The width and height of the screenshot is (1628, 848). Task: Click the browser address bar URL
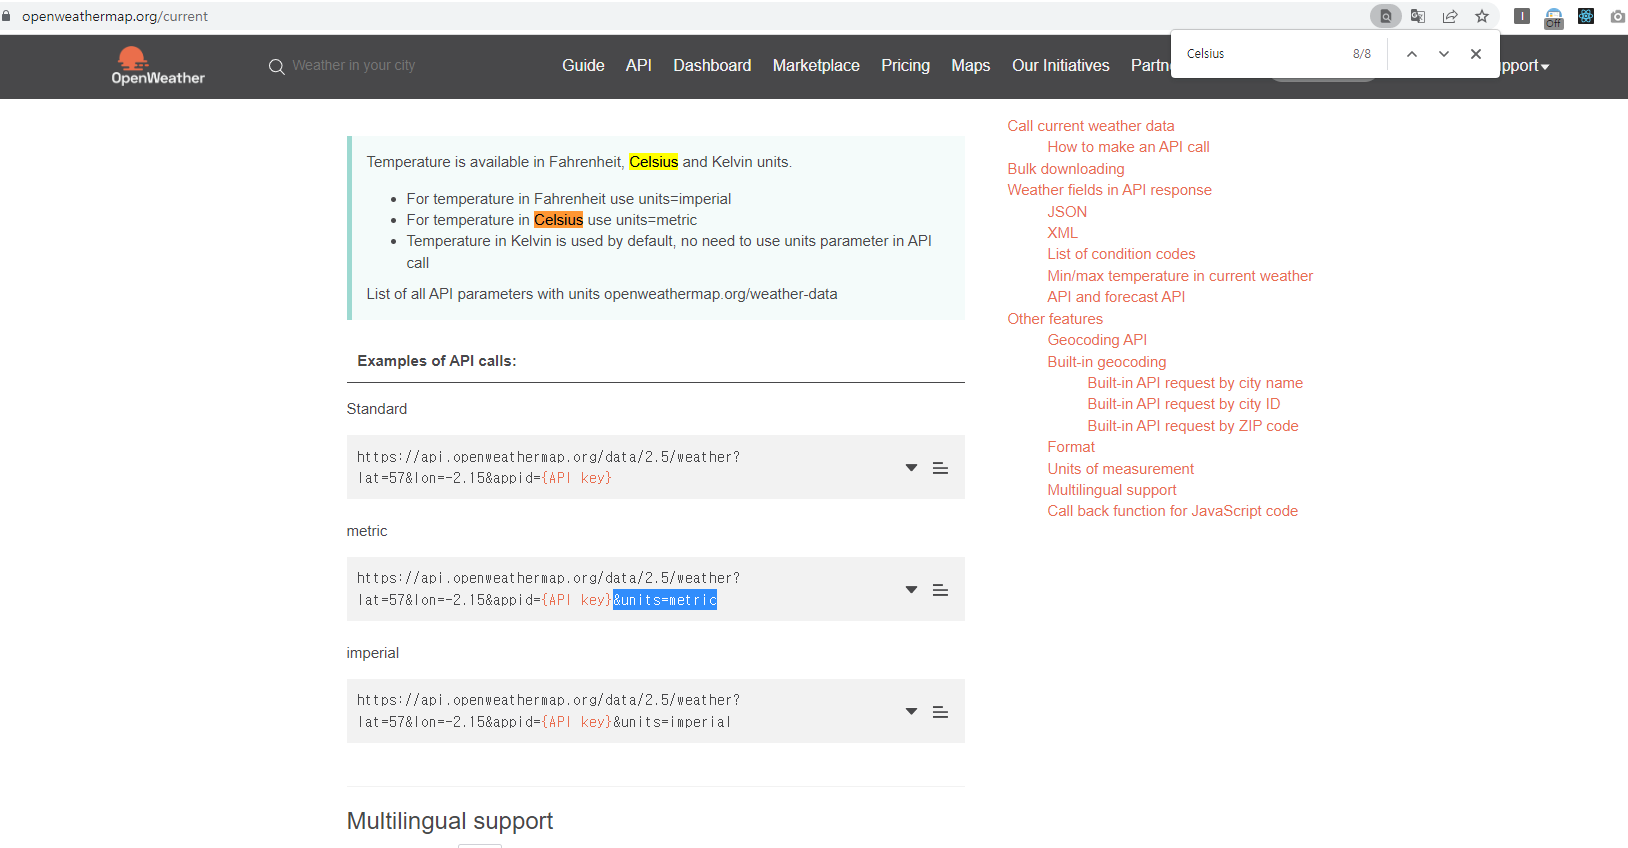pyautogui.click(x=115, y=16)
